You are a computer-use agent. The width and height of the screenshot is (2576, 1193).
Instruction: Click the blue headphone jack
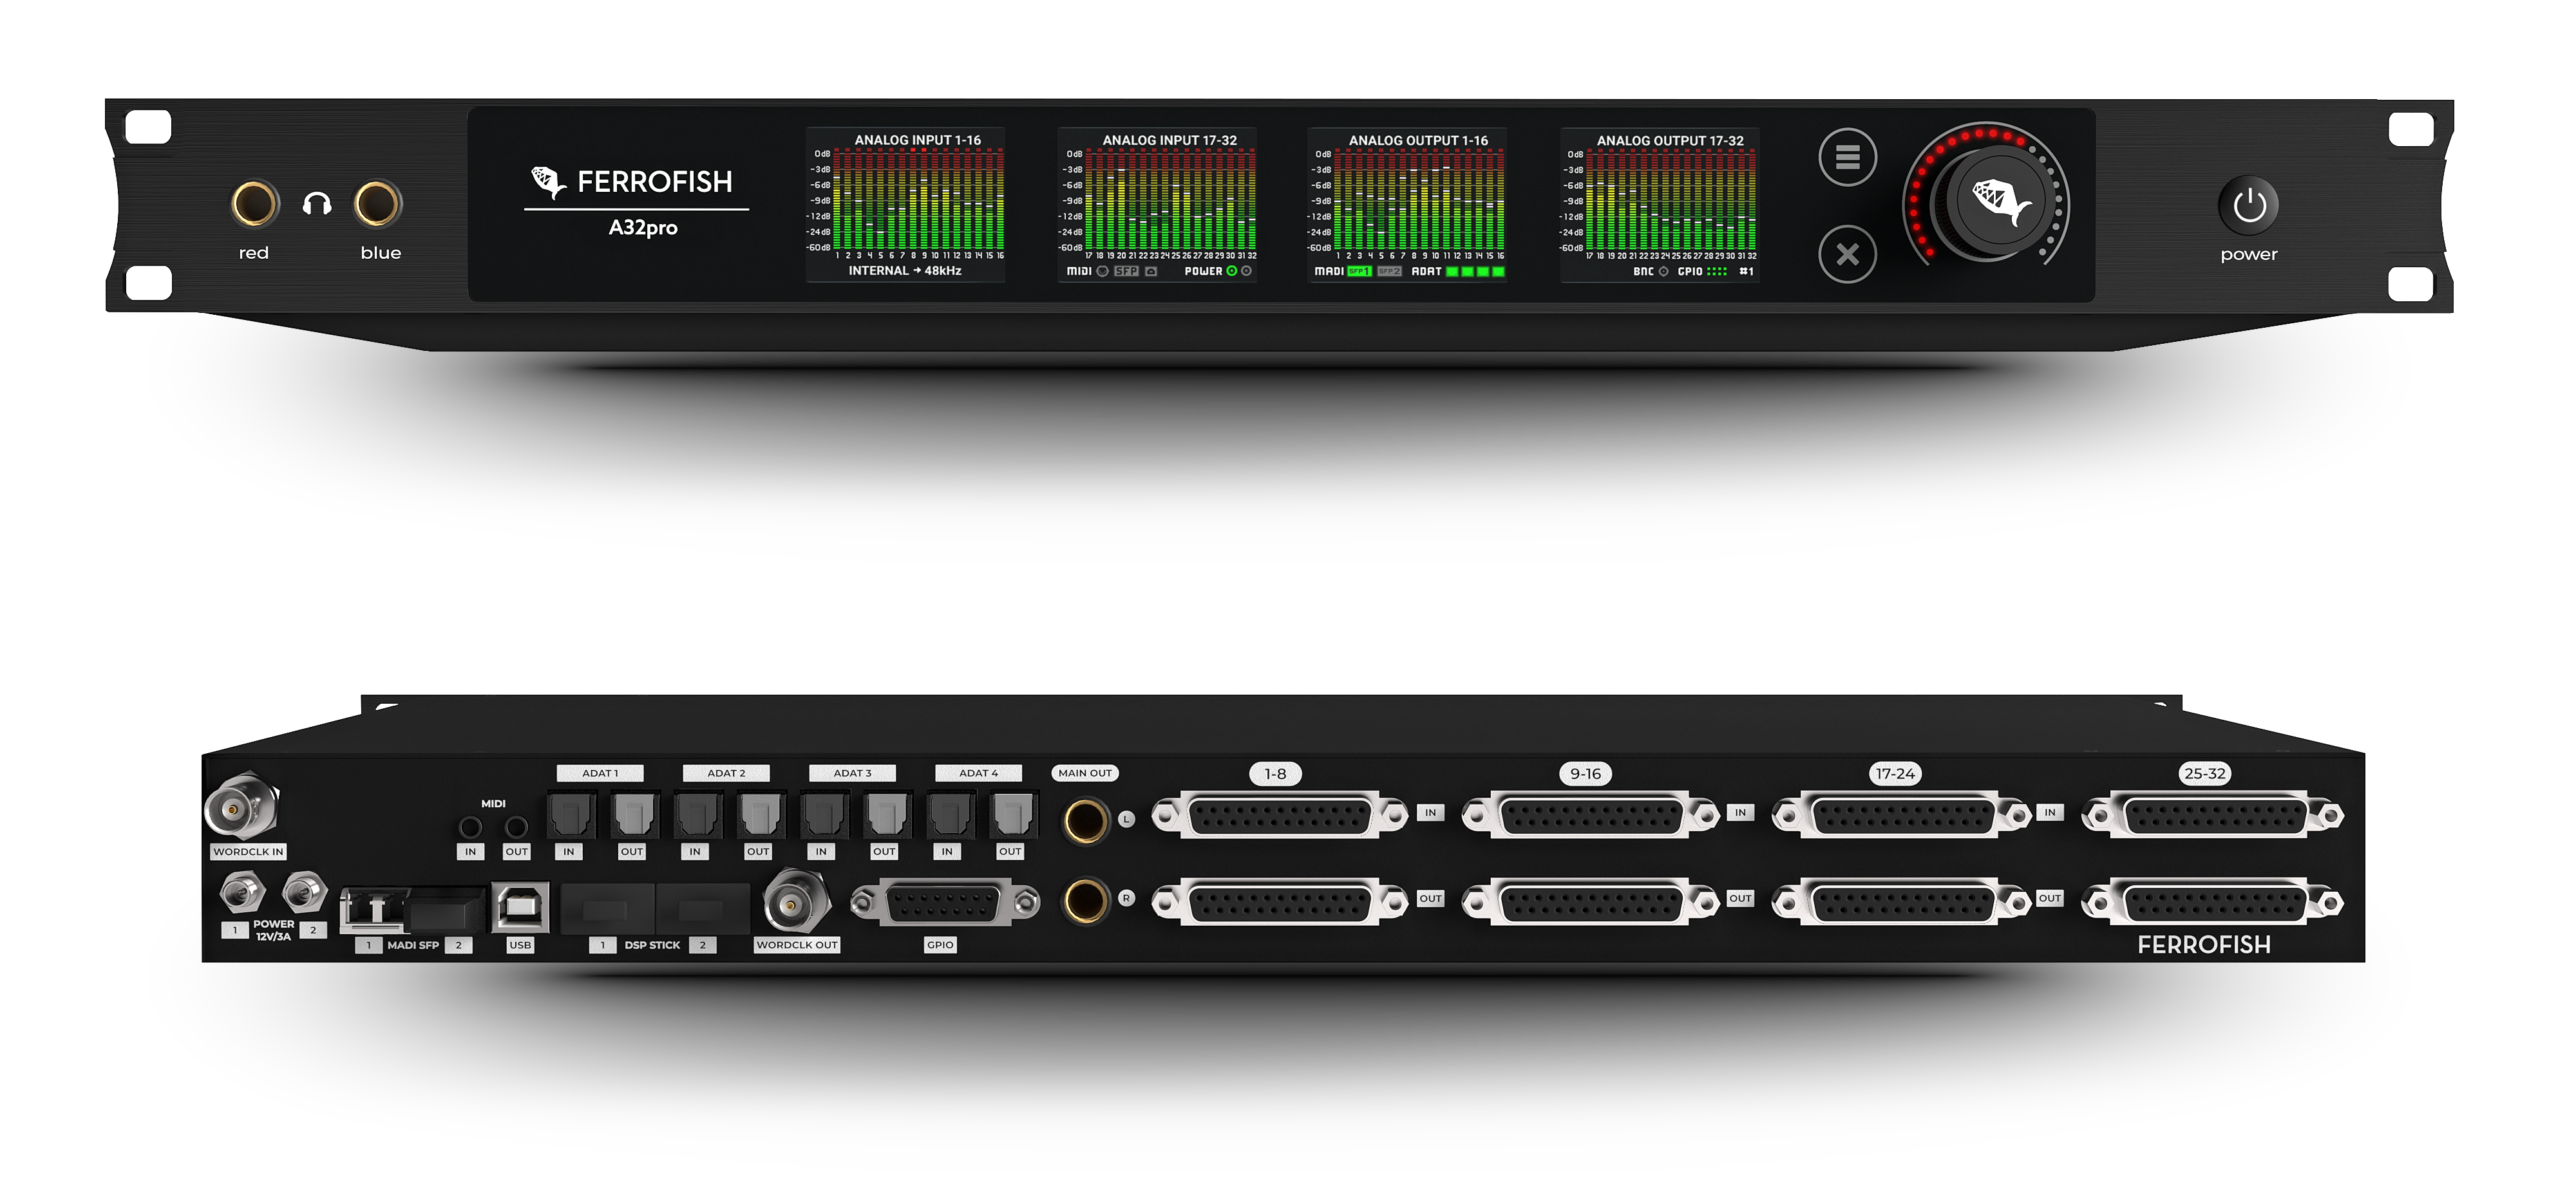pyautogui.click(x=378, y=204)
